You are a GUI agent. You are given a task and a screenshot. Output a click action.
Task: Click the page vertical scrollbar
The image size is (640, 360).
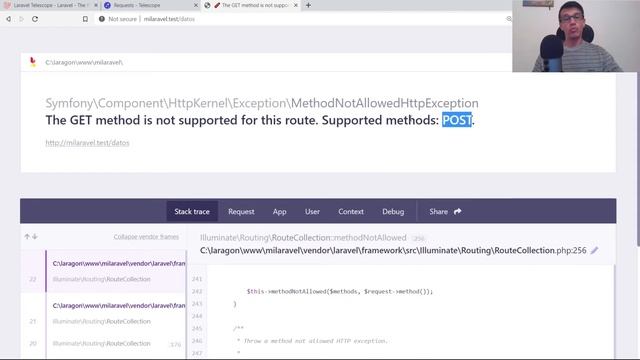click(x=638, y=159)
